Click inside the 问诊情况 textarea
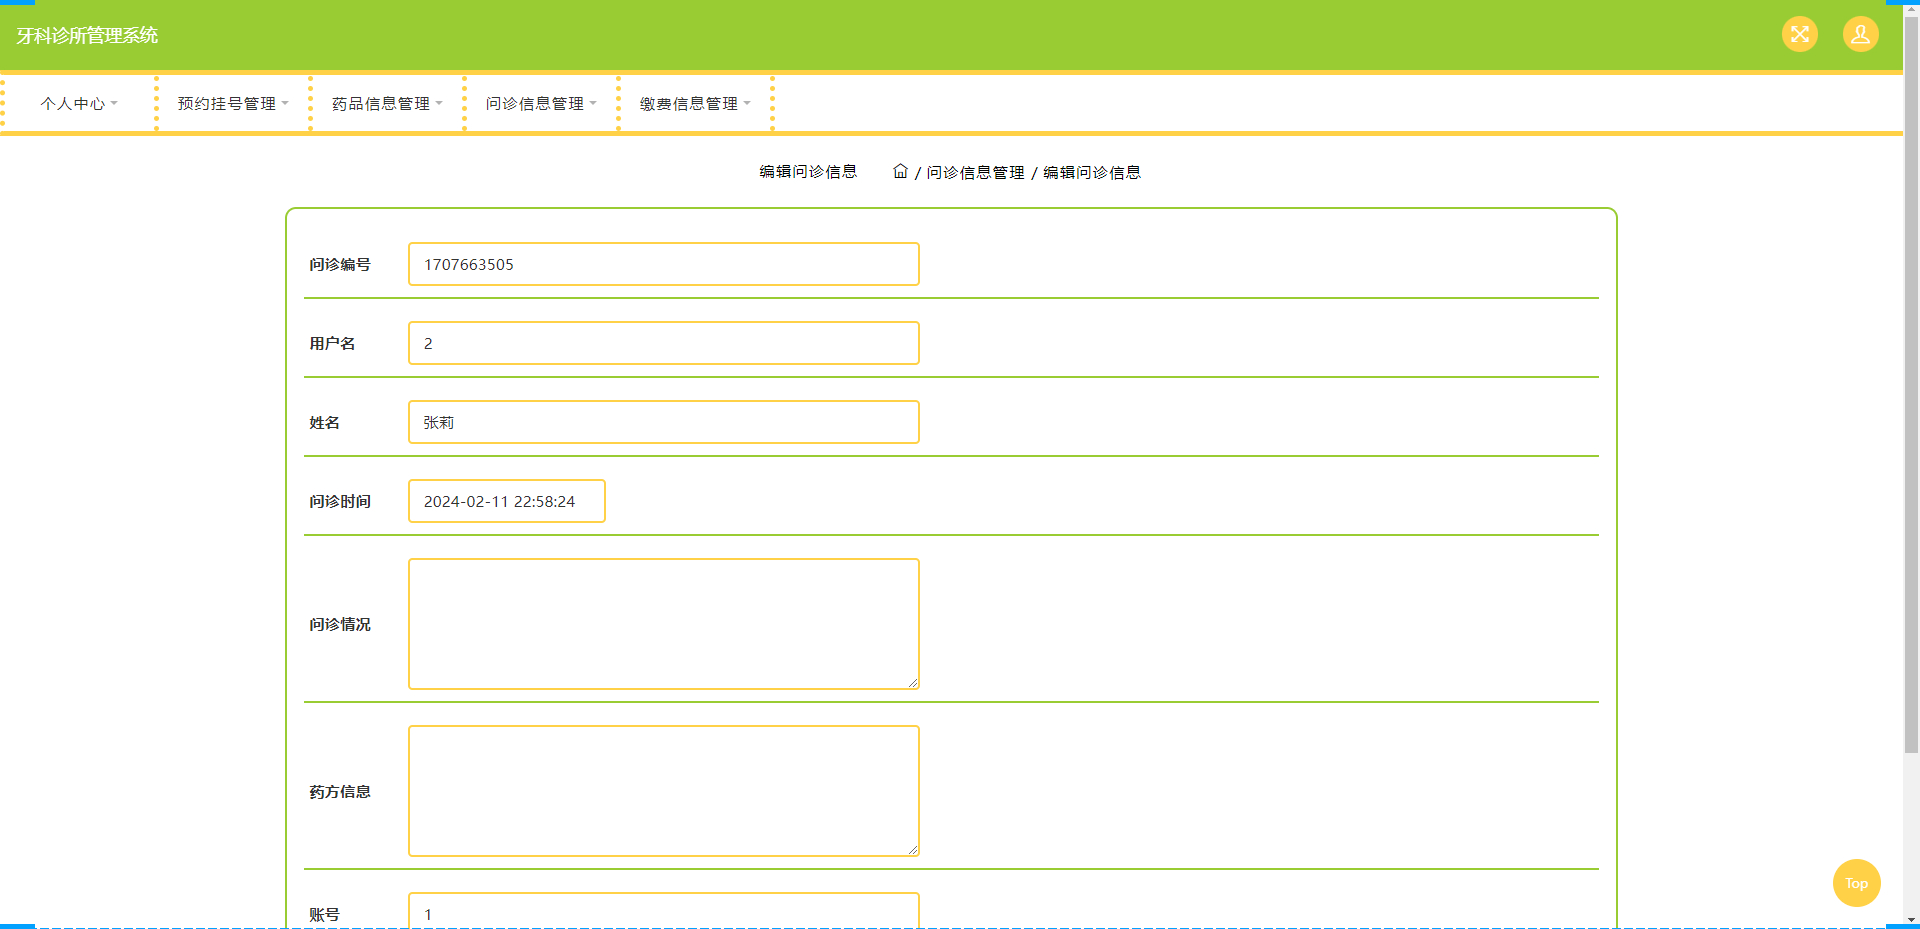The width and height of the screenshot is (1920, 929). [x=664, y=624]
